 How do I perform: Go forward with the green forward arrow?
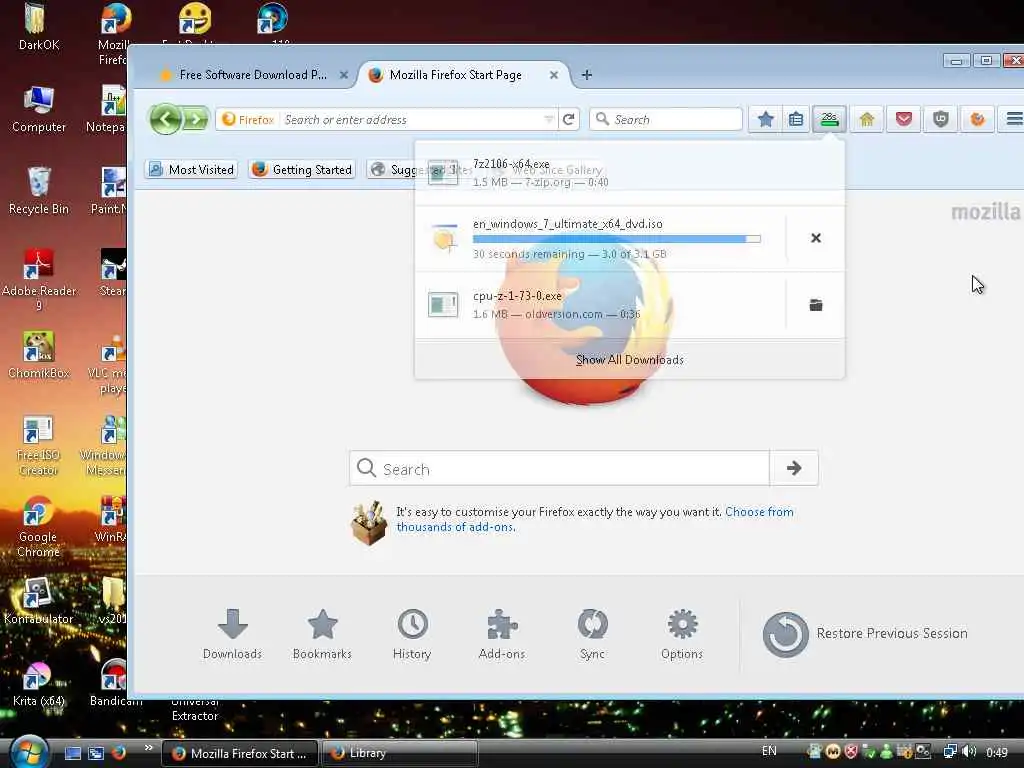tap(195, 120)
